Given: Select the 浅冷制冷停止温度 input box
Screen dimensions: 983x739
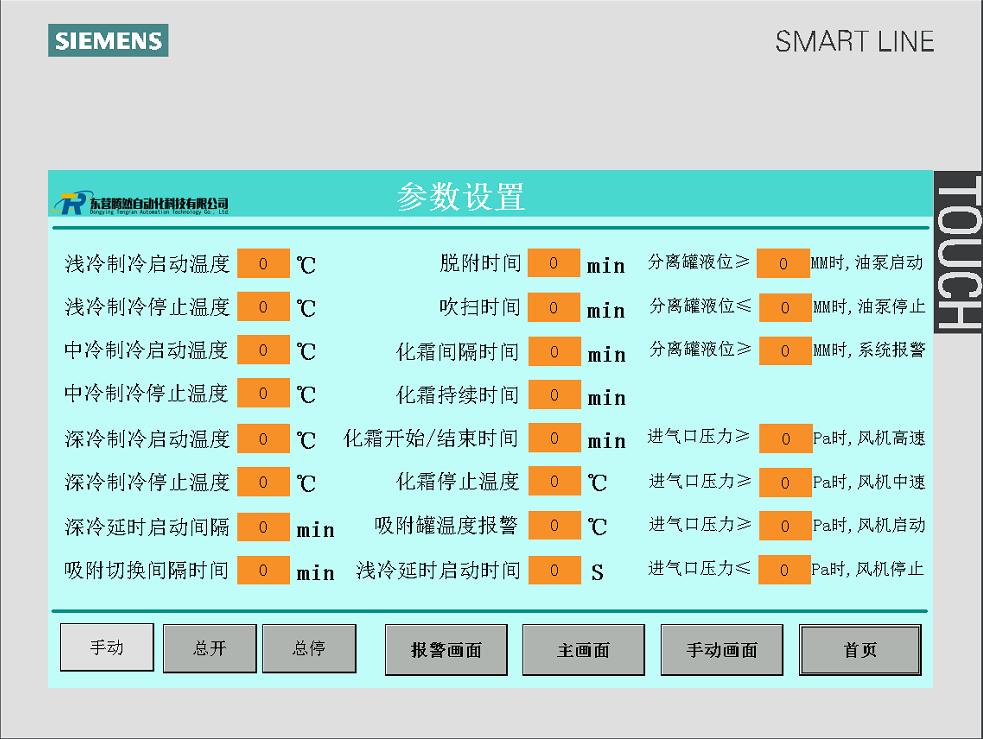Looking at the screenshot, I should 263,307.
